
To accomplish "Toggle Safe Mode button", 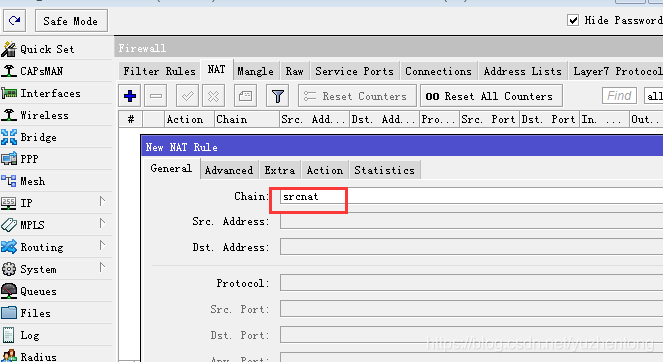I will (71, 21).
